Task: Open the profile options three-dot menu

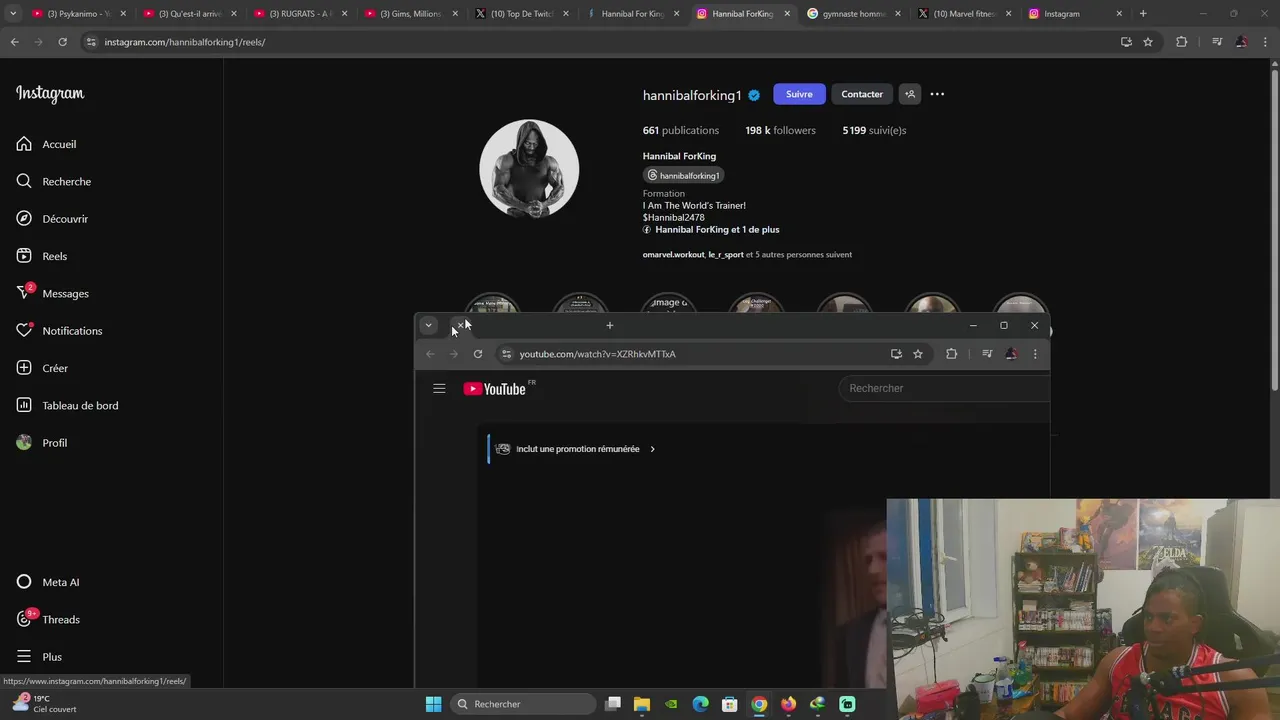Action: point(937,94)
